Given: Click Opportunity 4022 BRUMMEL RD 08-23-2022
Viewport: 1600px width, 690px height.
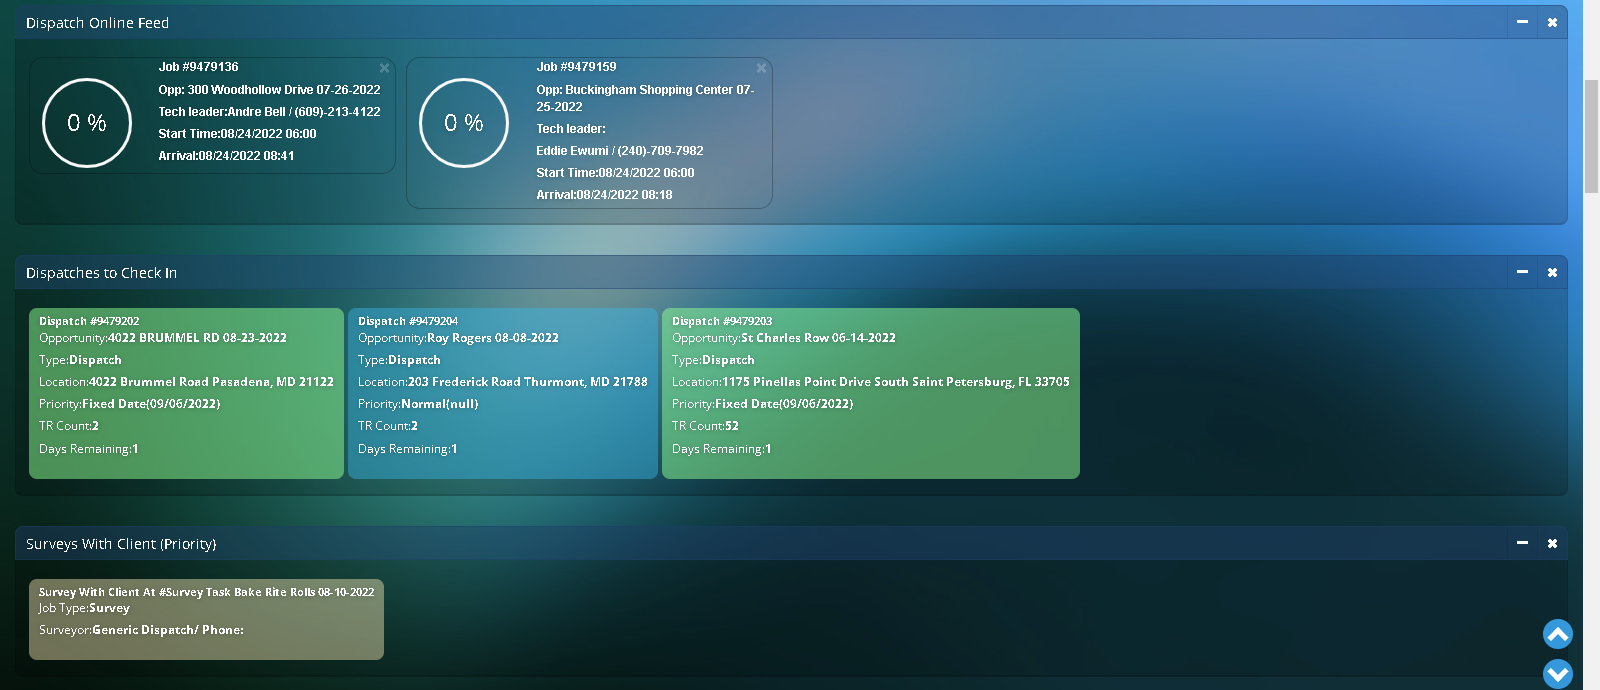Looking at the screenshot, I should click(x=163, y=338).
